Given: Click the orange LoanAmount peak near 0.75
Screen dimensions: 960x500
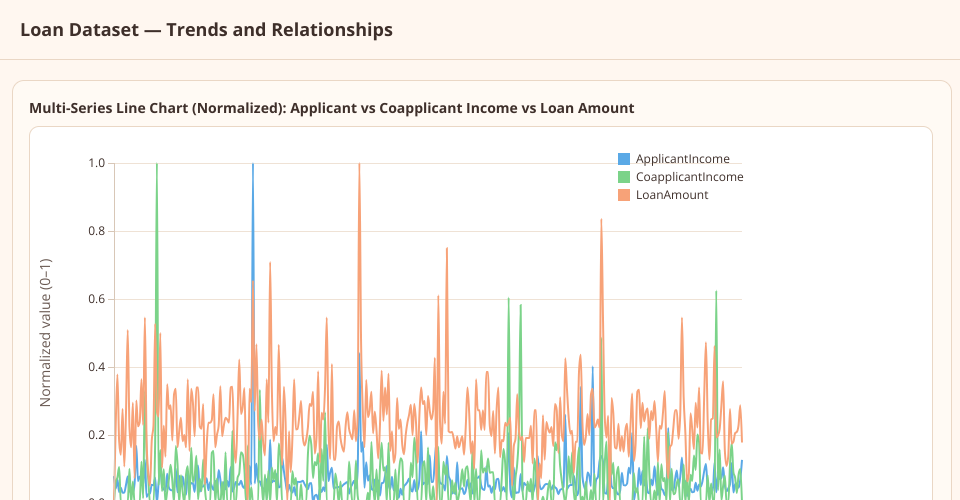Looking at the screenshot, I should click(x=447, y=250).
